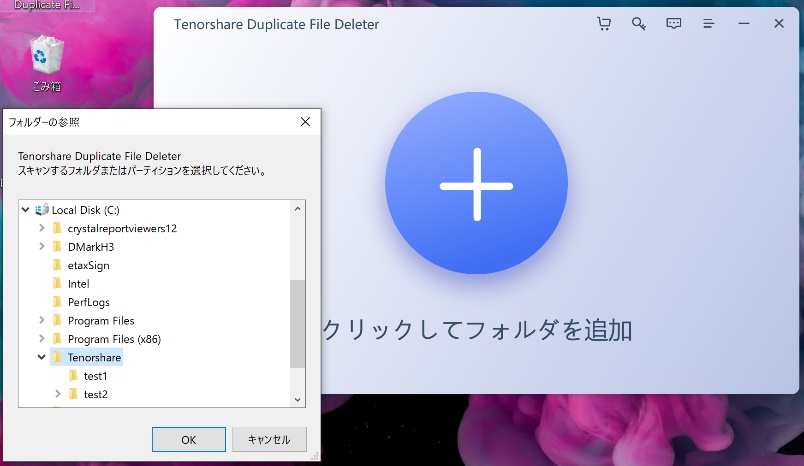Image resolution: width=804 pixels, height=466 pixels.
Task: Select the Intel folder
Action: 78,284
